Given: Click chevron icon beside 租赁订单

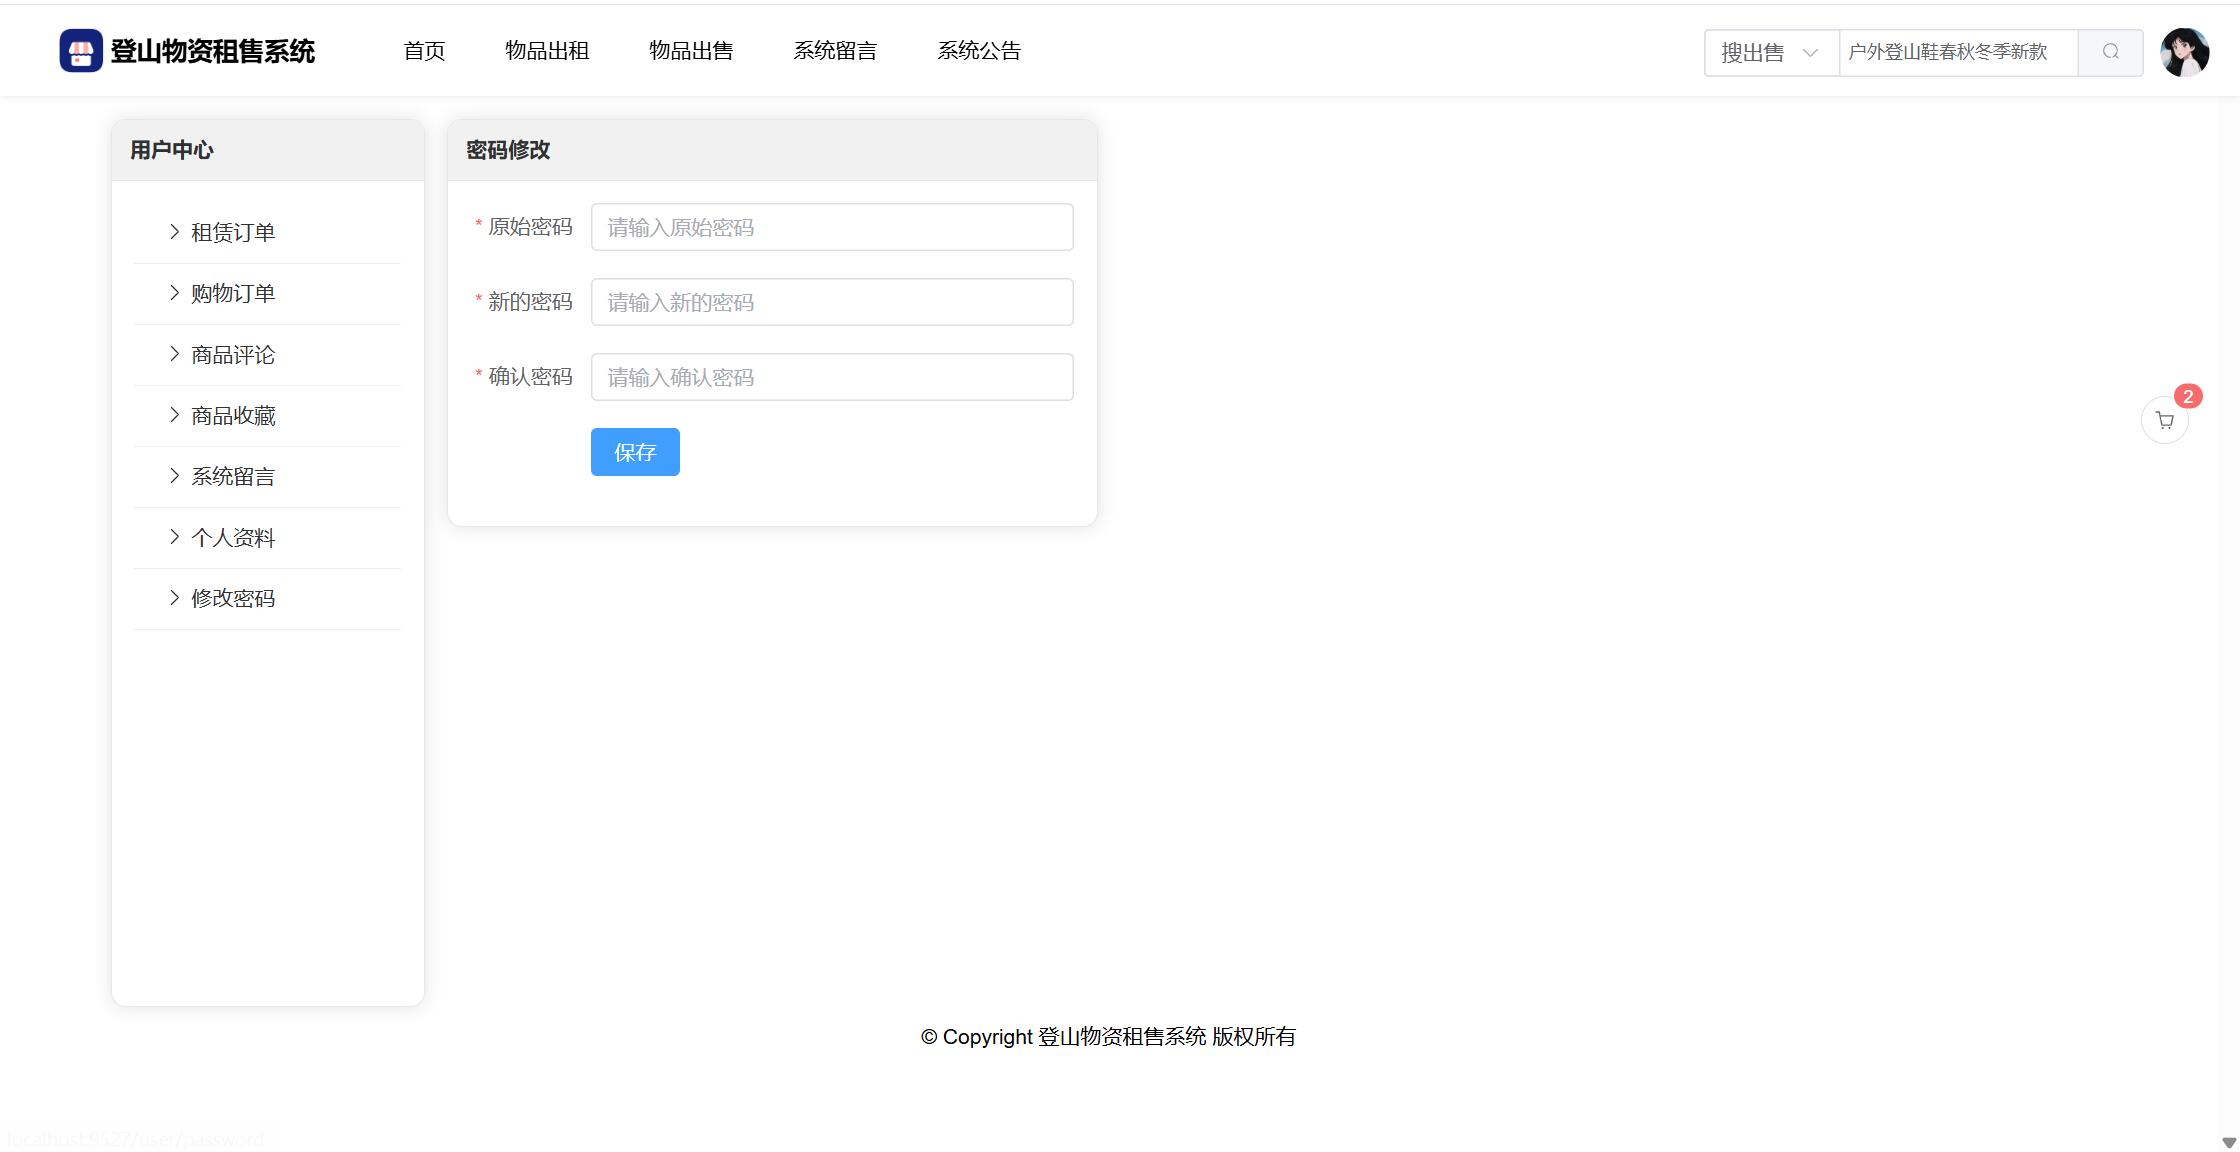Looking at the screenshot, I should coord(175,232).
